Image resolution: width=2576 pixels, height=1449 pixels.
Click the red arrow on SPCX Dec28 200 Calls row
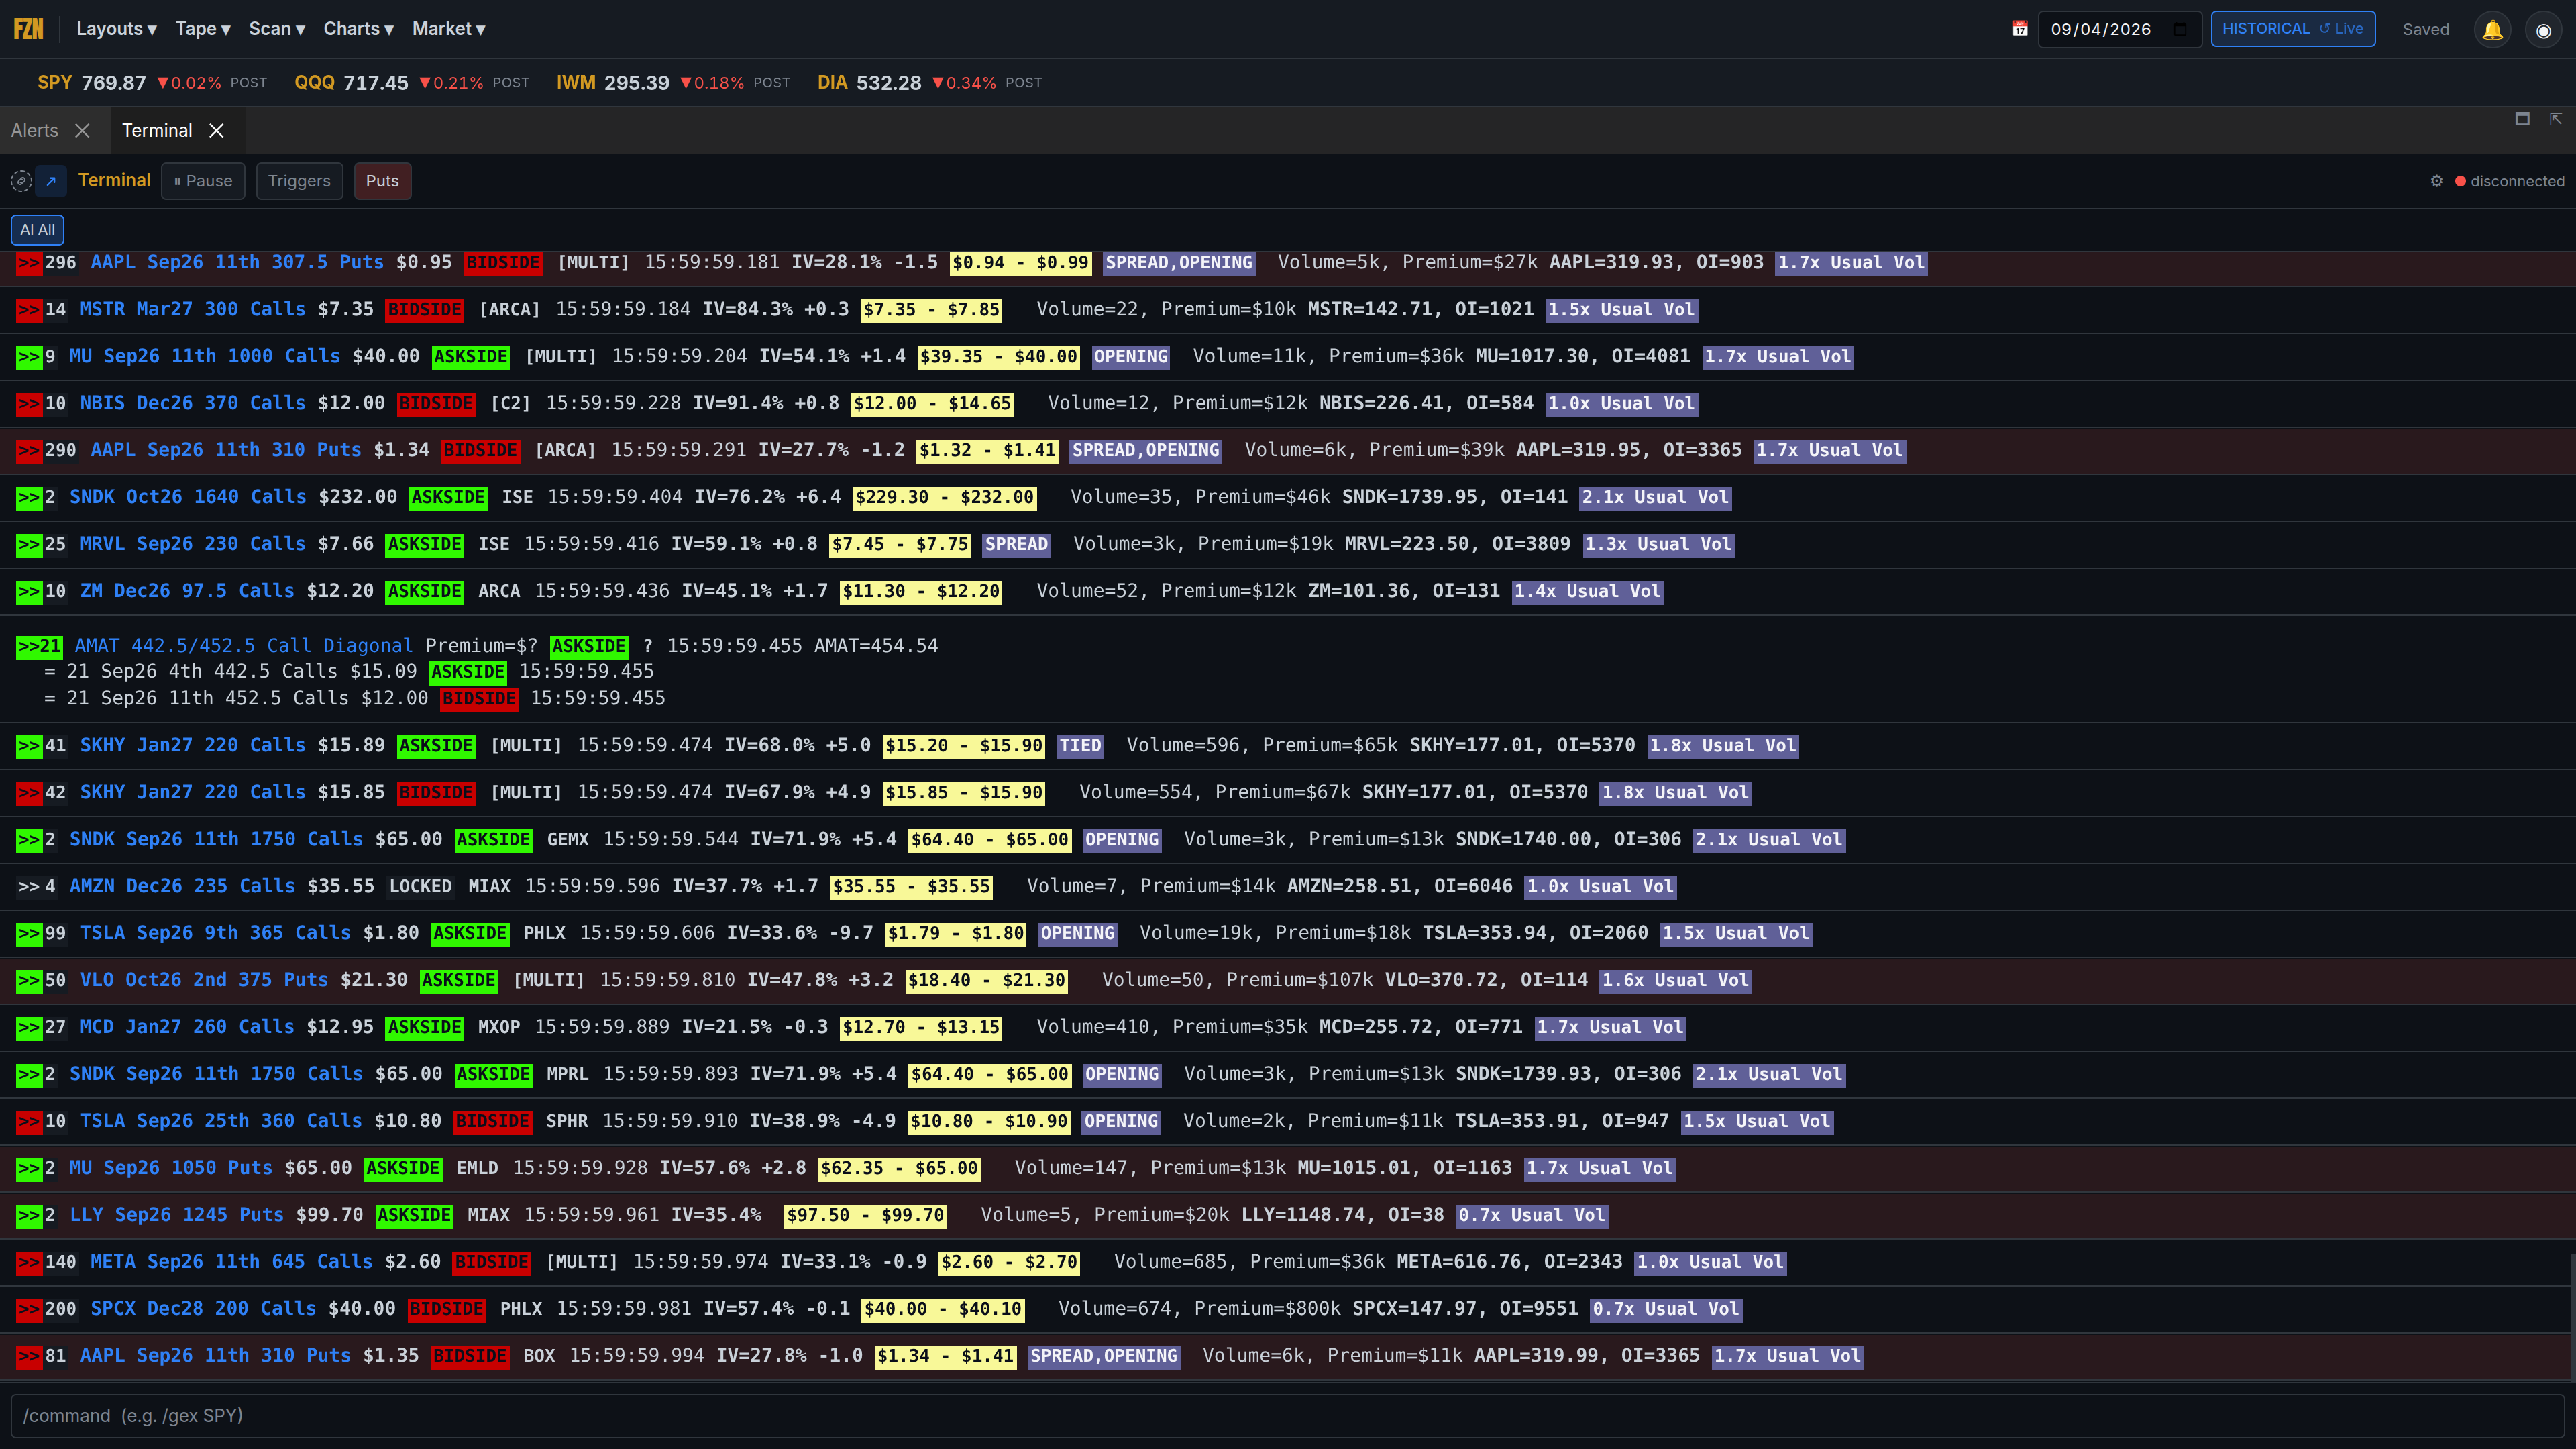click(x=29, y=1309)
